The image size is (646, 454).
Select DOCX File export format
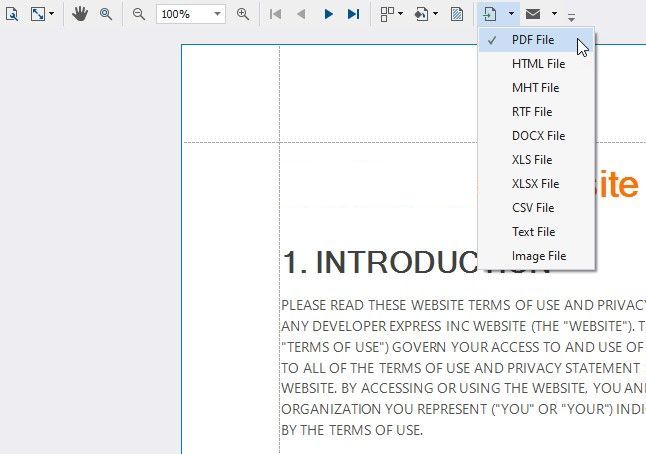538,136
